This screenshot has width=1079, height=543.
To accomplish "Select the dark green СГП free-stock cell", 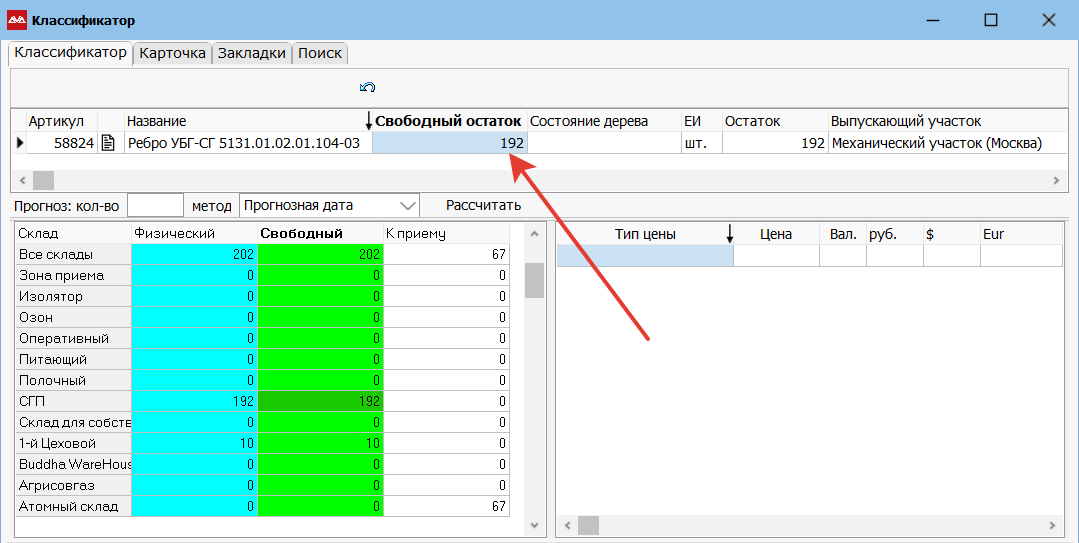I will [x=320, y=401].
